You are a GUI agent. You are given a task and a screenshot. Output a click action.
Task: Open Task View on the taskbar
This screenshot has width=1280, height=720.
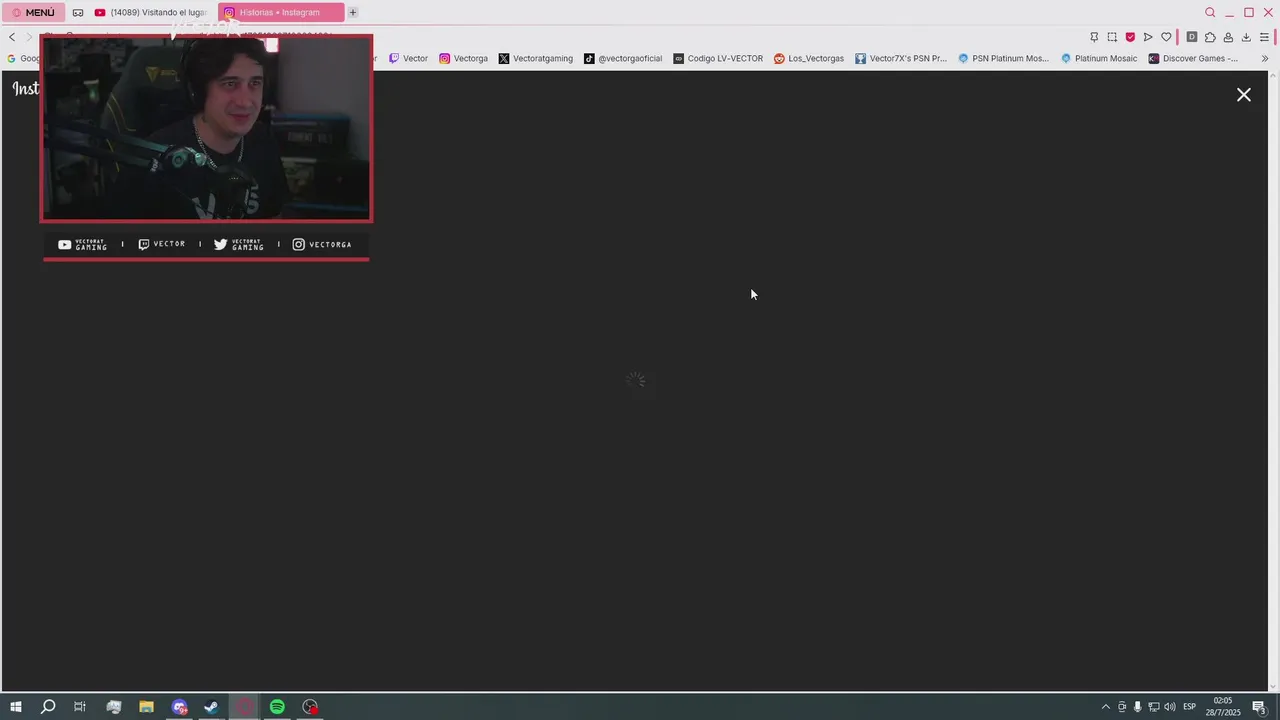coord(80,707)
